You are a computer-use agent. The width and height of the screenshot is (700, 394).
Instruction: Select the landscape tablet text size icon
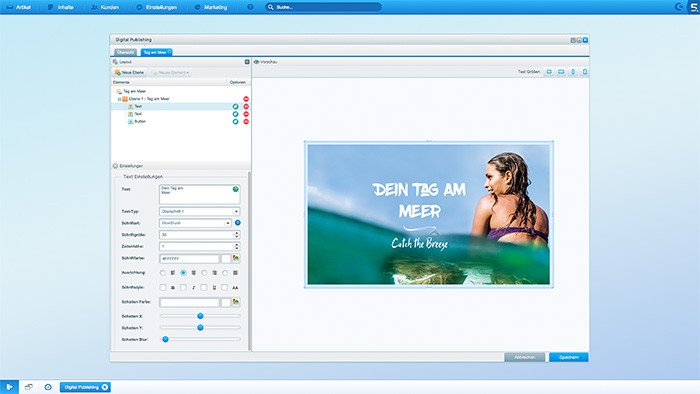pos(561,72)
